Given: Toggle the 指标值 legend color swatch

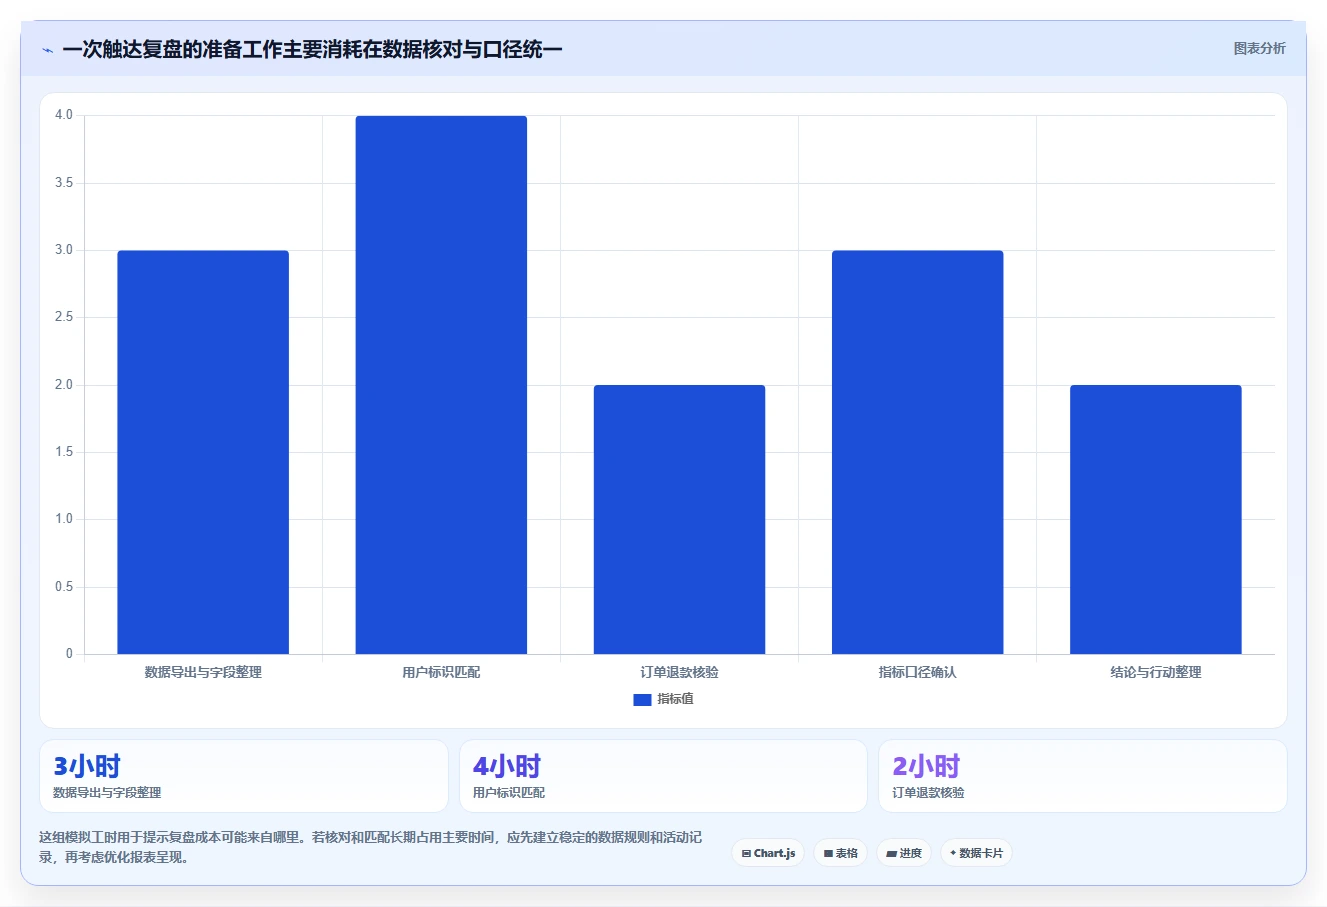Looking at the screenshot, I should [642, 700].
